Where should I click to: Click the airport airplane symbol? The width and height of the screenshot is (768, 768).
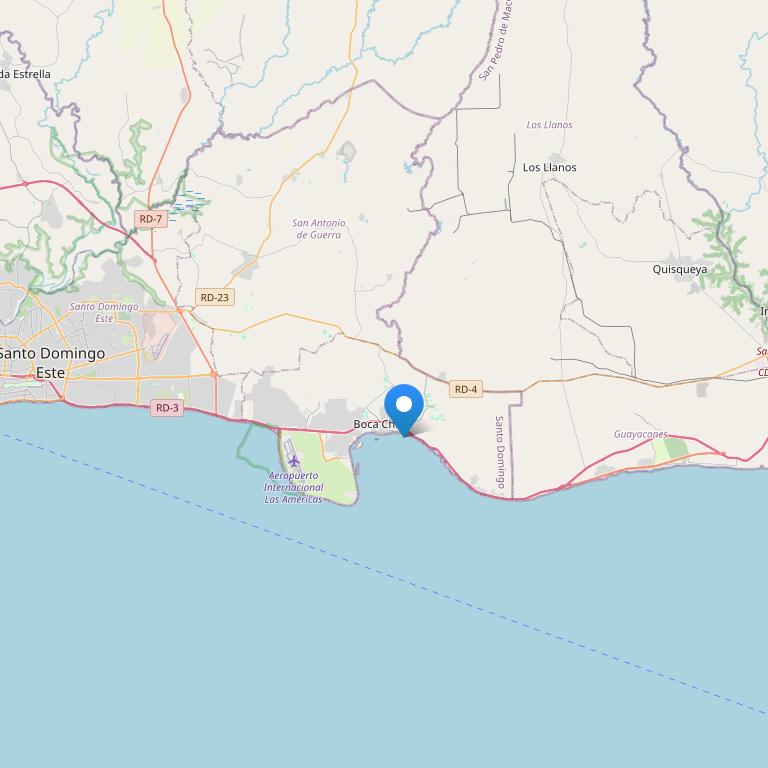tap(293, 461)
